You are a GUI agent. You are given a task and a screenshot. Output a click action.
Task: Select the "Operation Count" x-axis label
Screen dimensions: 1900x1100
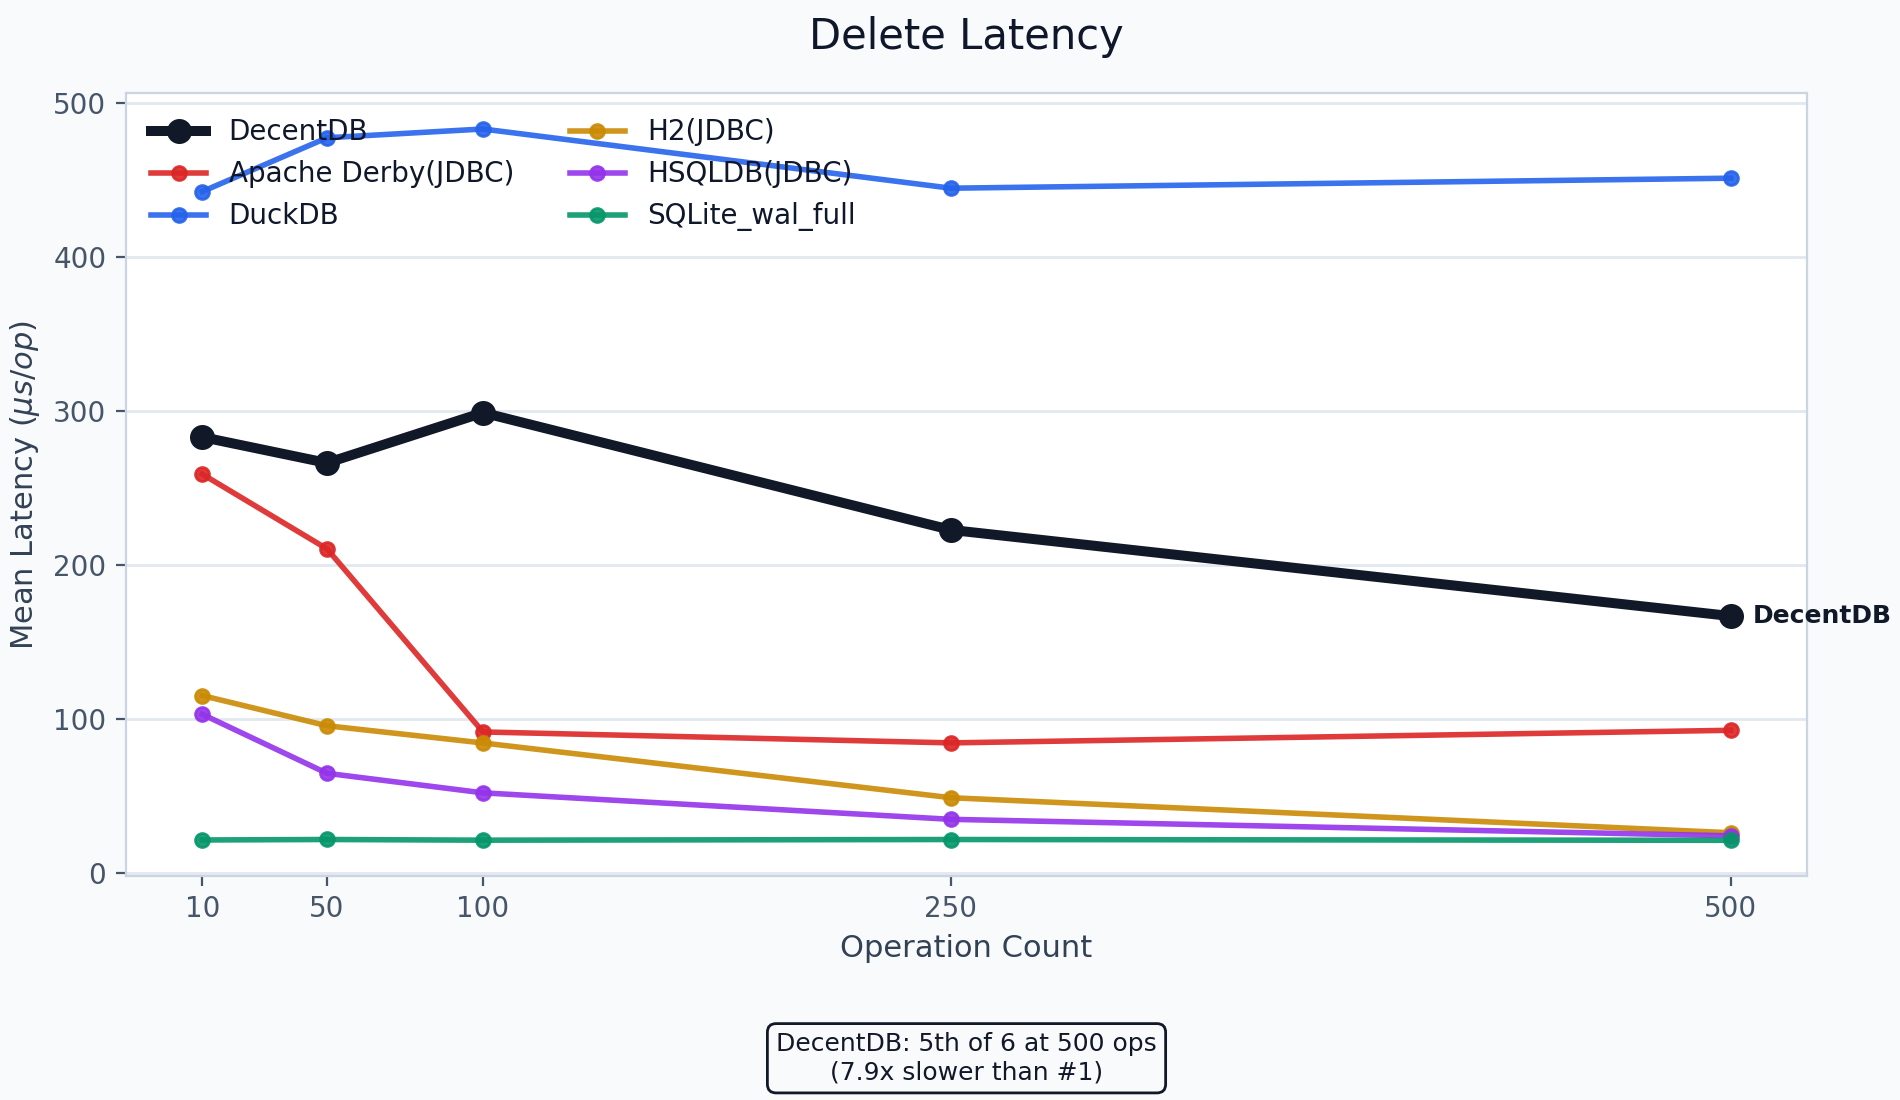pyautogui.click(x=965, y=947)
